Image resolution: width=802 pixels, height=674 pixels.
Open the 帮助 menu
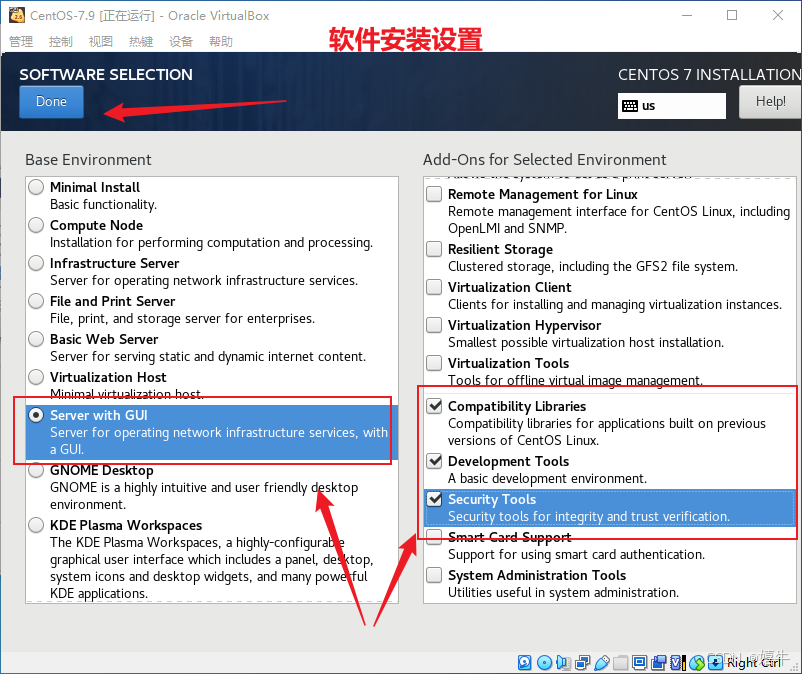[221, 41]
